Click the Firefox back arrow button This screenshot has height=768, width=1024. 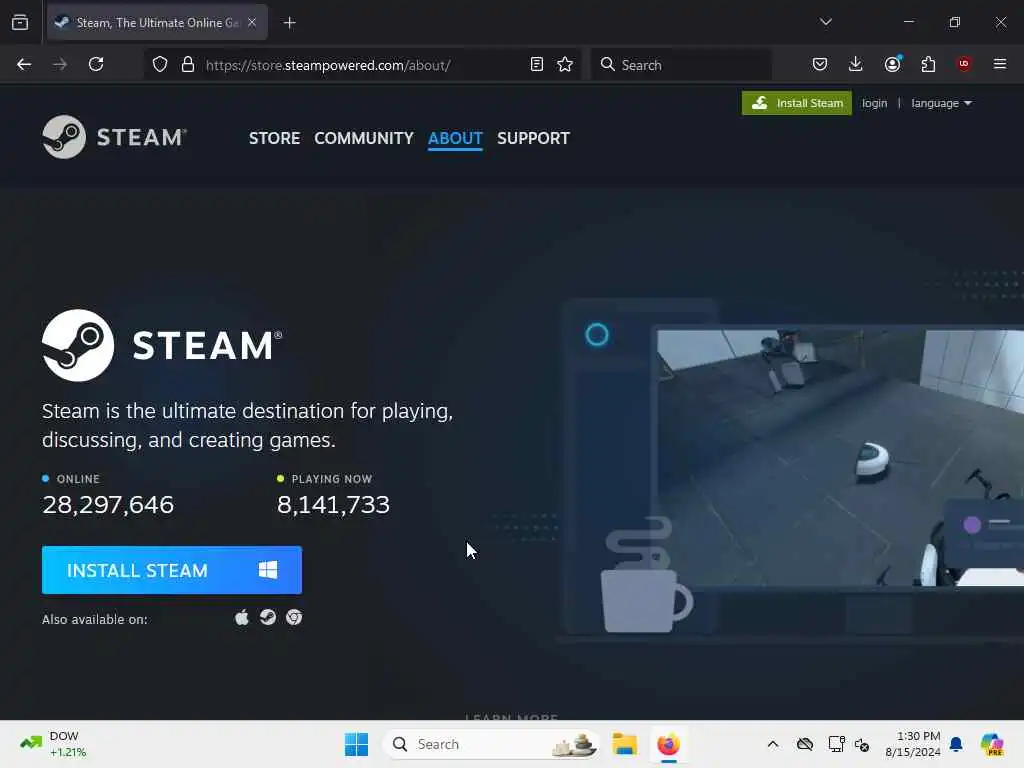tap(24, 65)
